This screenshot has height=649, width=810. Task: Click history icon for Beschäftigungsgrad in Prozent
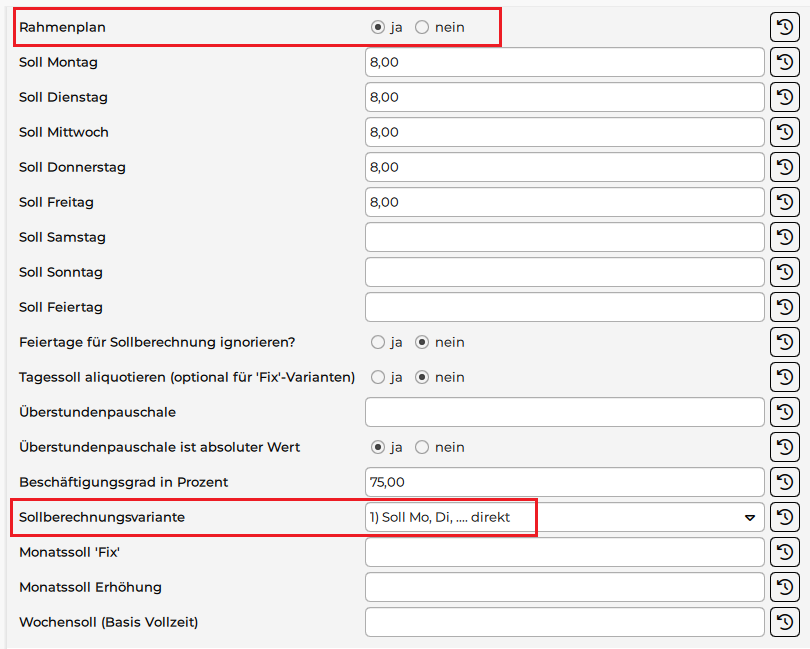[785, 482]
